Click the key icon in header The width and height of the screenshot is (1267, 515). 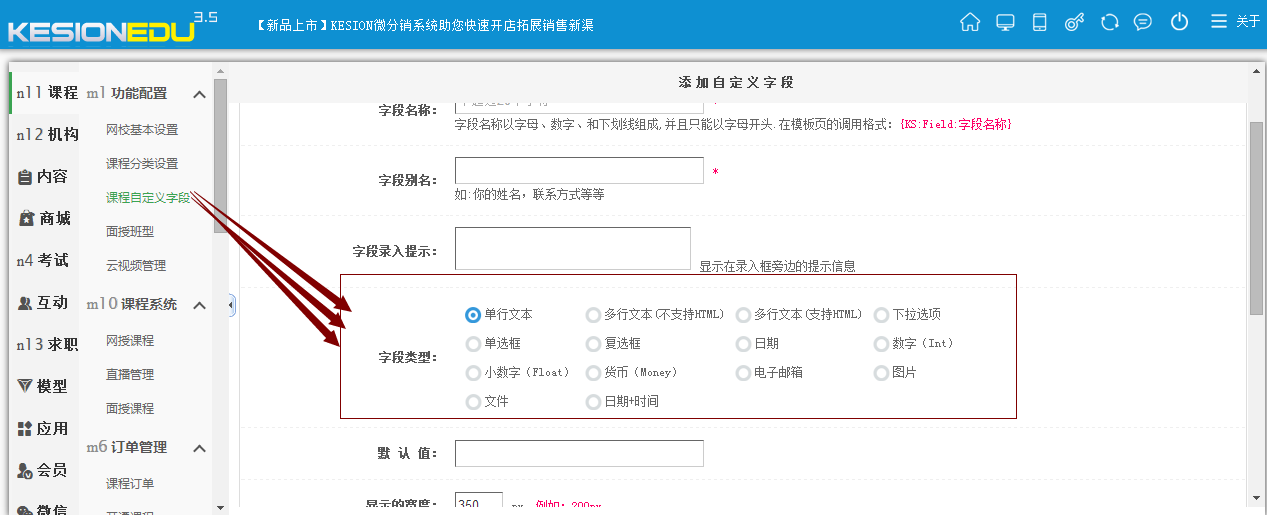point(1074,22)
